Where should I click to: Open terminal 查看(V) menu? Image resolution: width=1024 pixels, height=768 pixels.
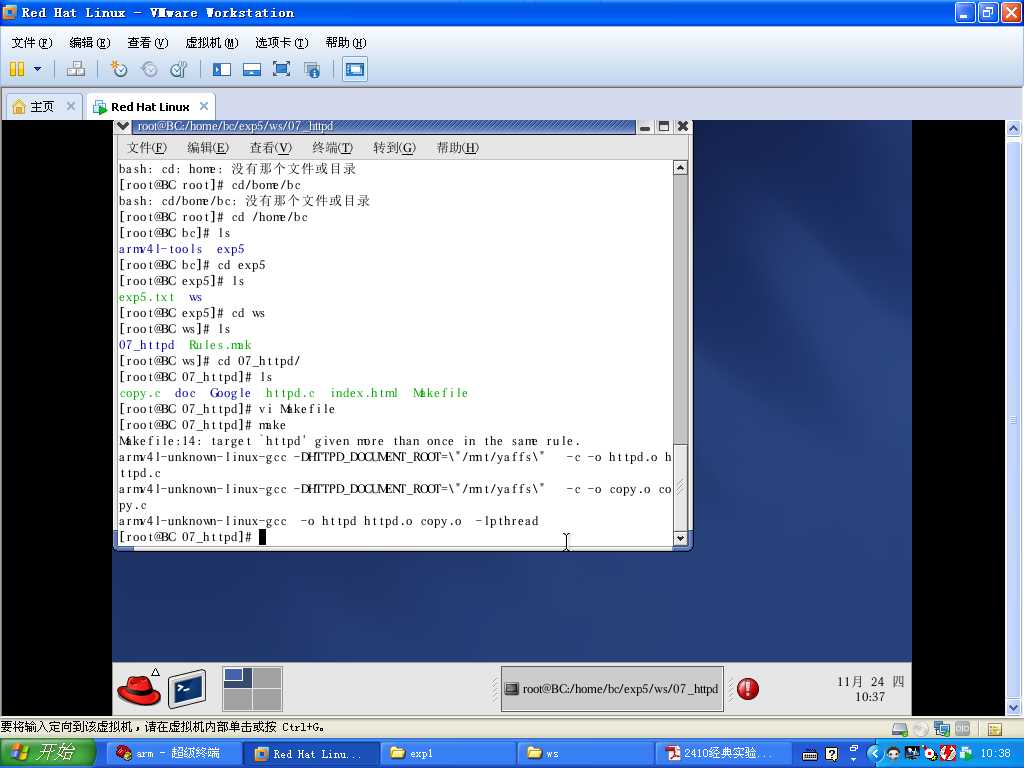point(270,148)
